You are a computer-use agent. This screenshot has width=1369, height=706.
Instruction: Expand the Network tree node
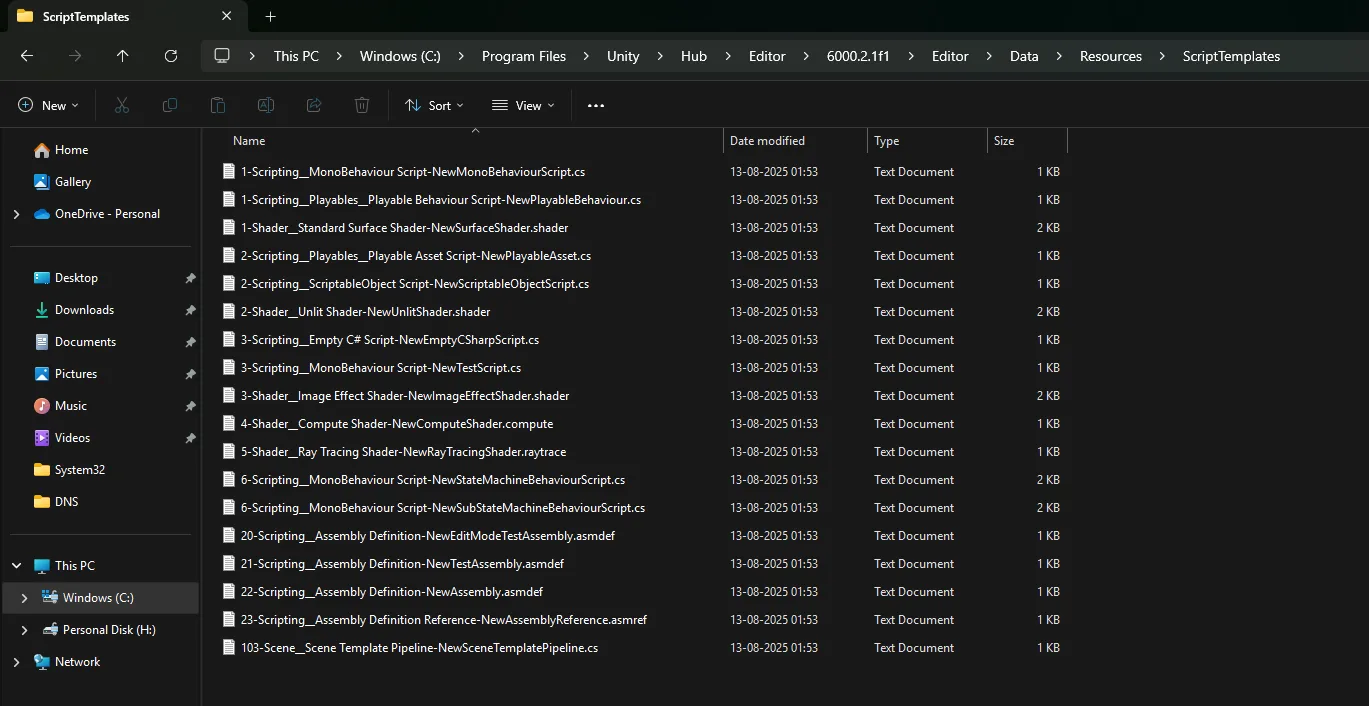click(x=16, y=662)
